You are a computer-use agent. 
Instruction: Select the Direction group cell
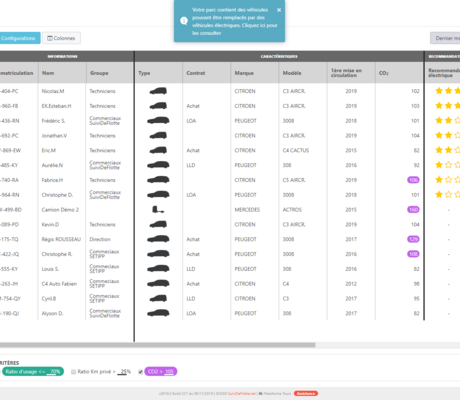tap(100, 239)
